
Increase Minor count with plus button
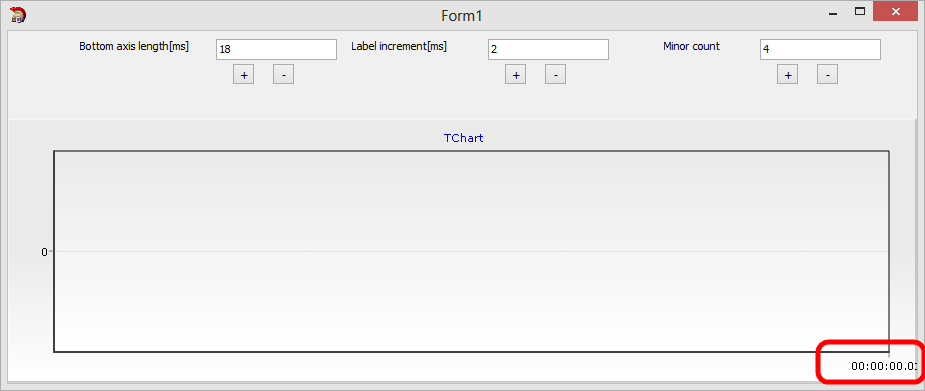click(788, 74)
